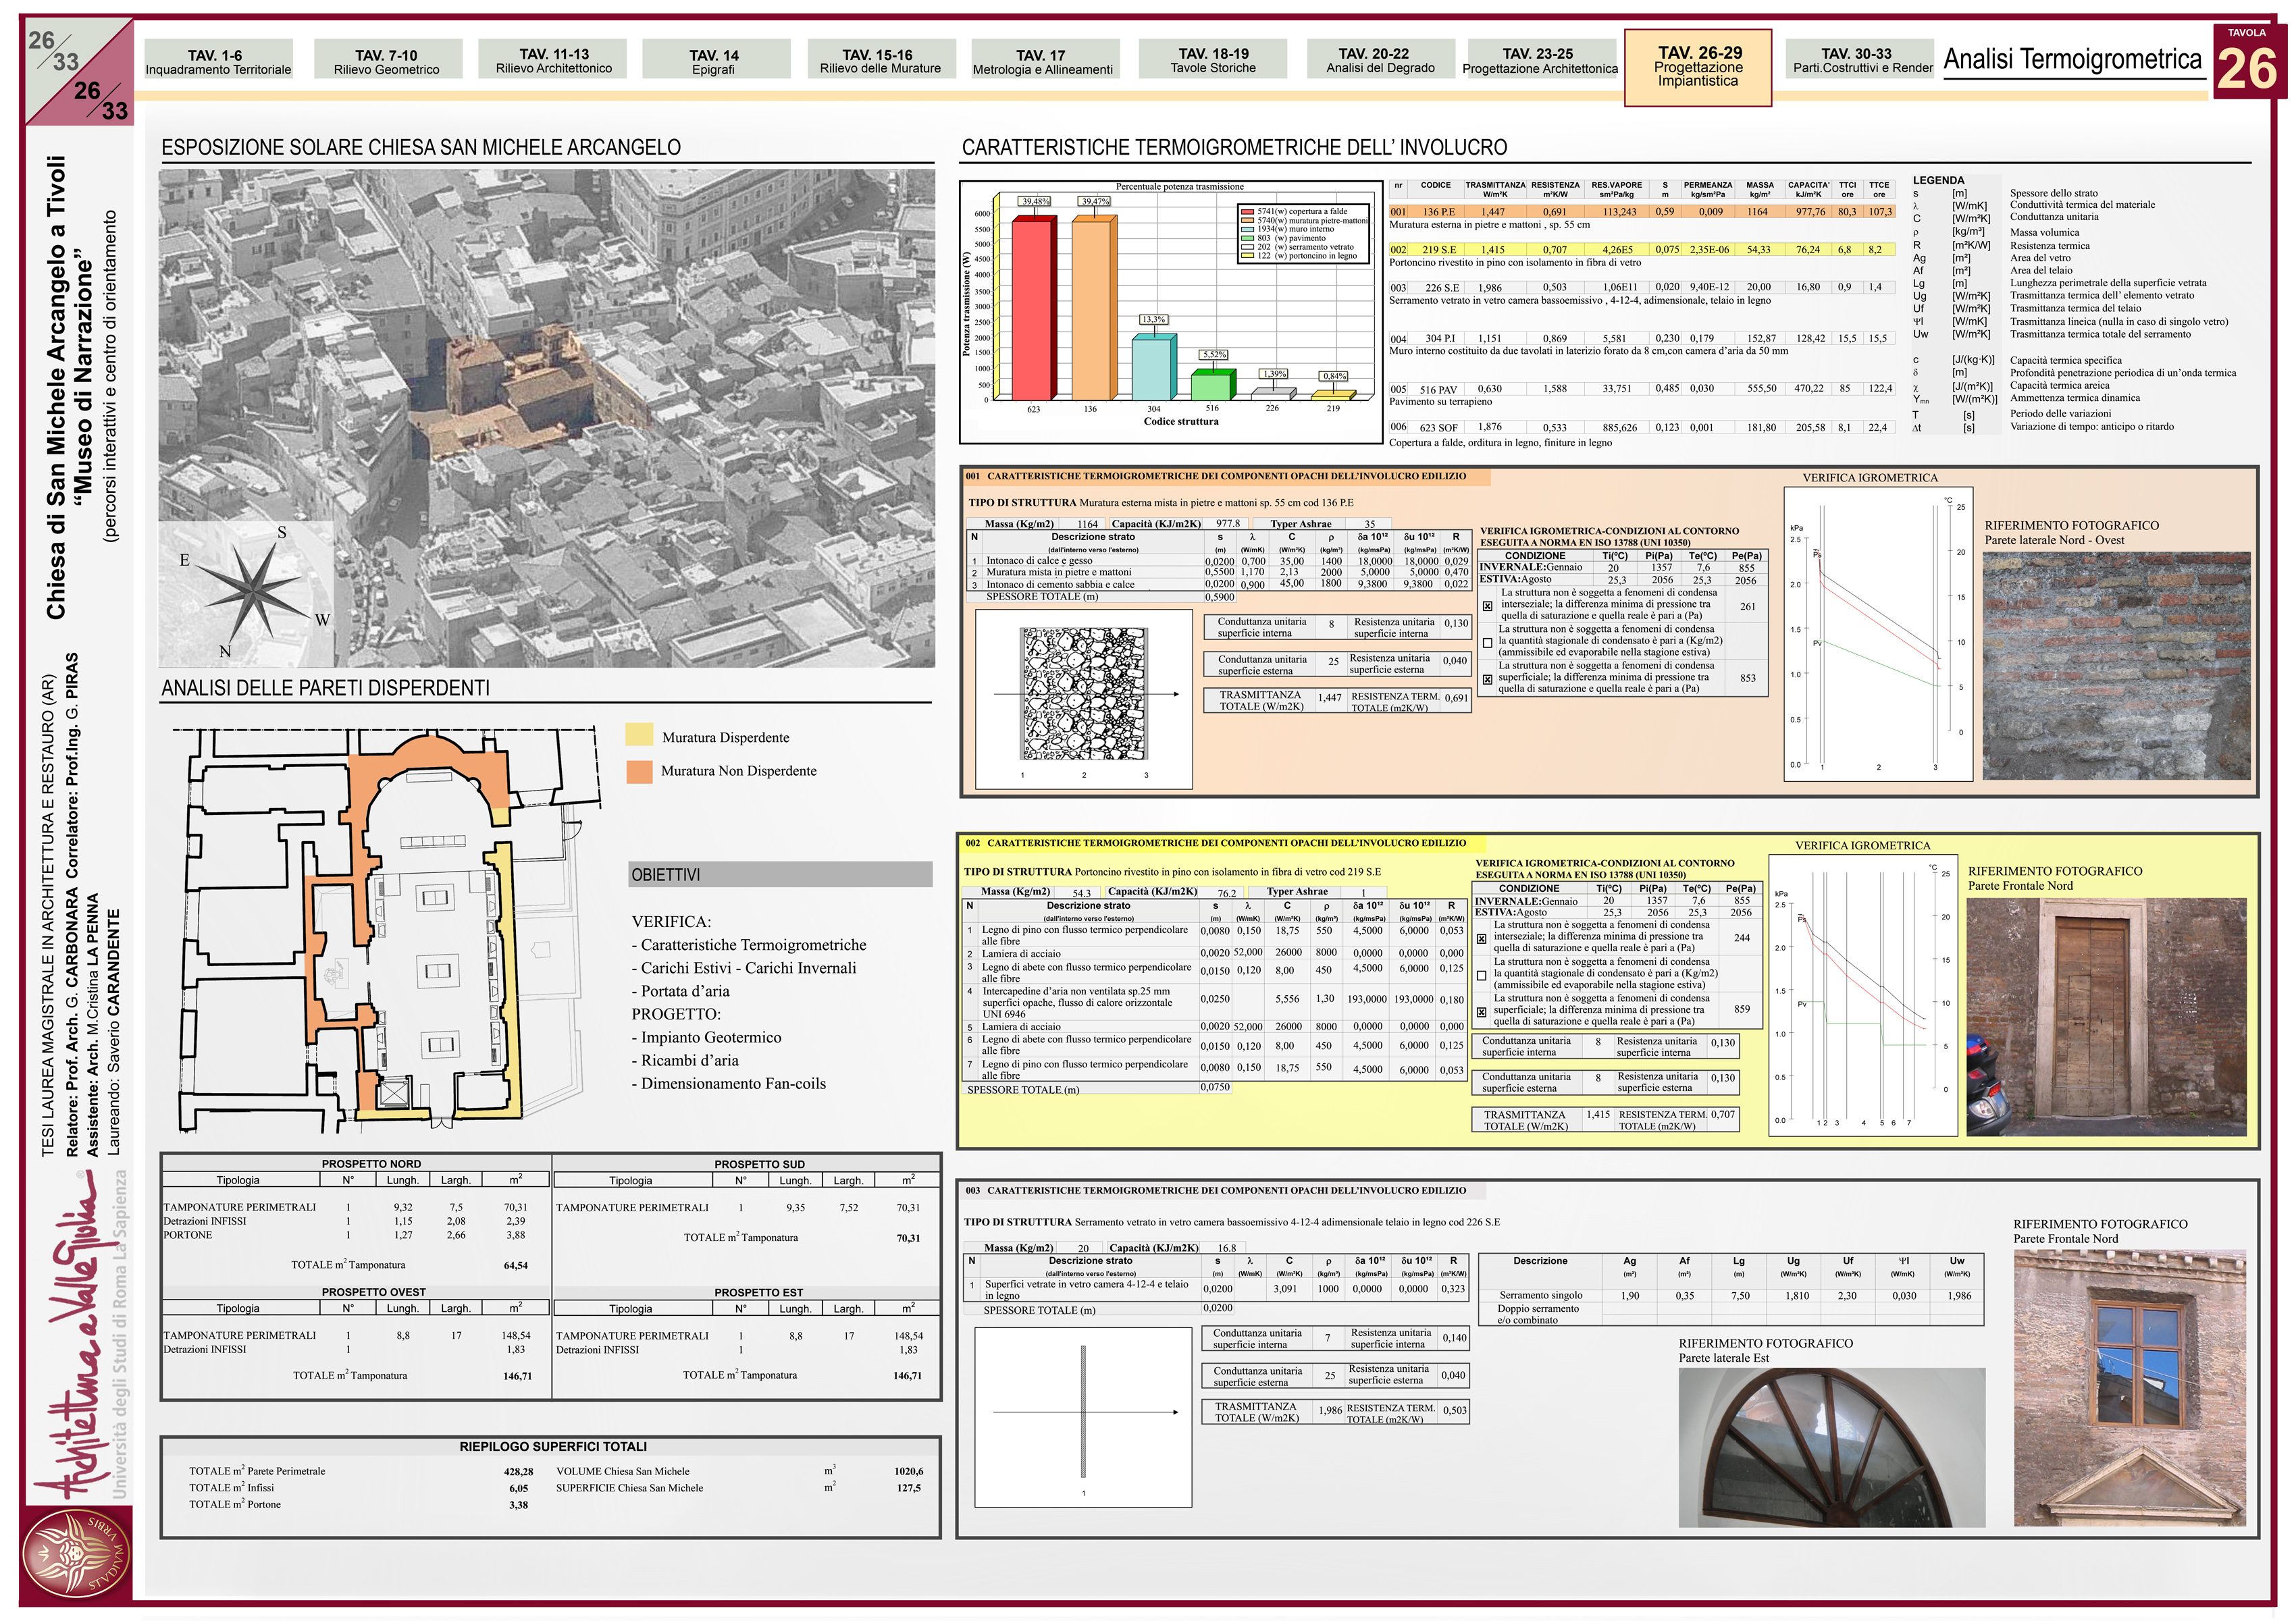Select the 136 P.E code row

[1641, 211]
